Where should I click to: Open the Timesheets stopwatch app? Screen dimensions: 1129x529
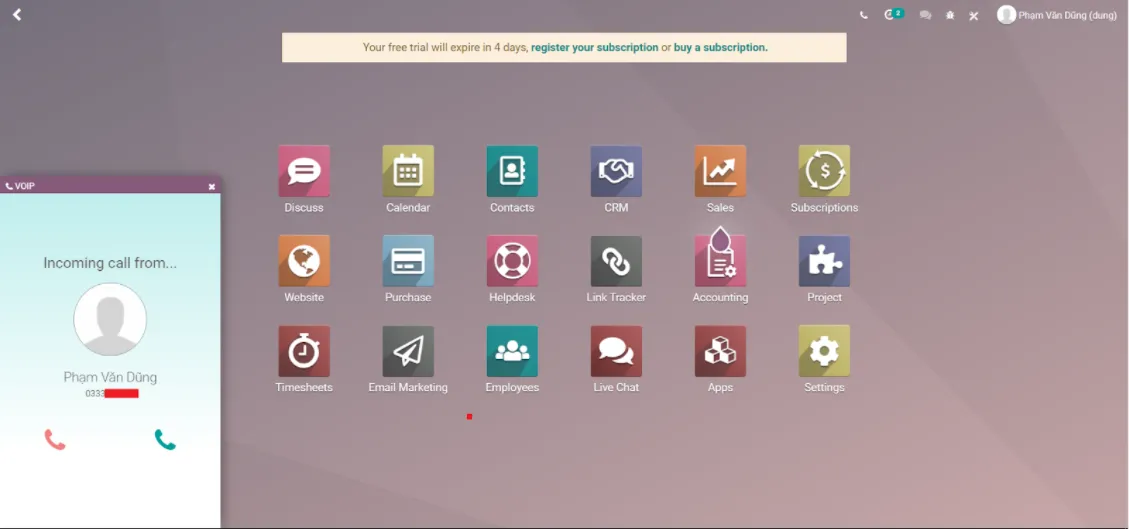tap(304, 351)
